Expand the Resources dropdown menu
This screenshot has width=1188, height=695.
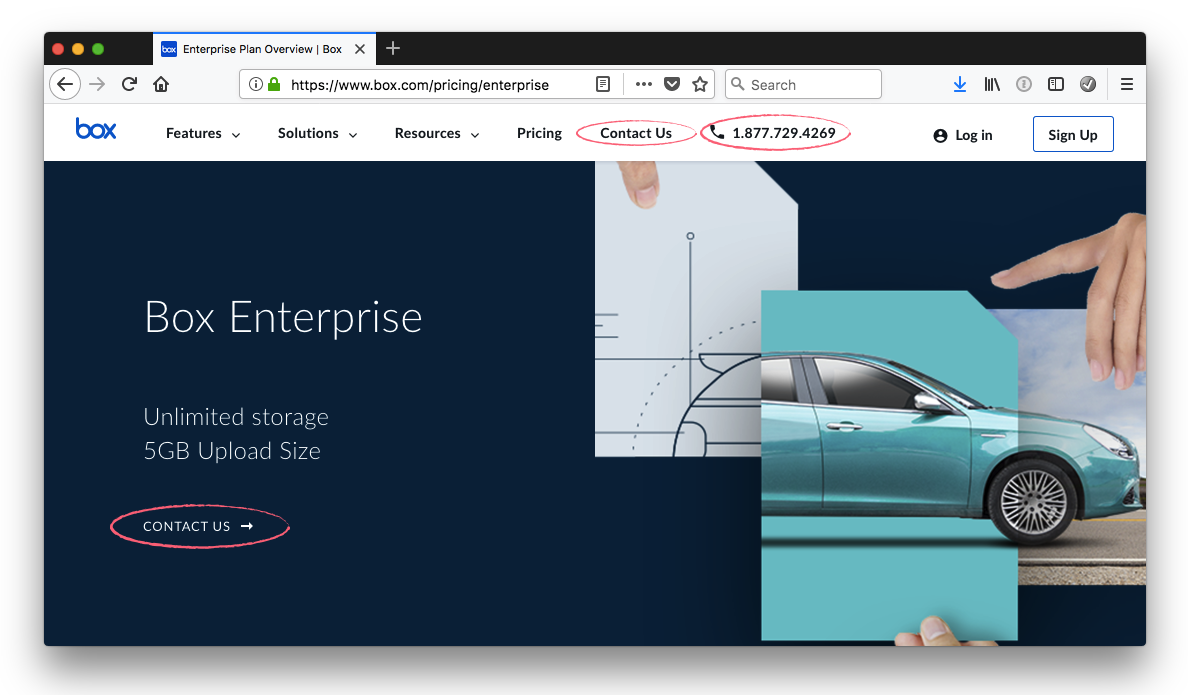437,133
